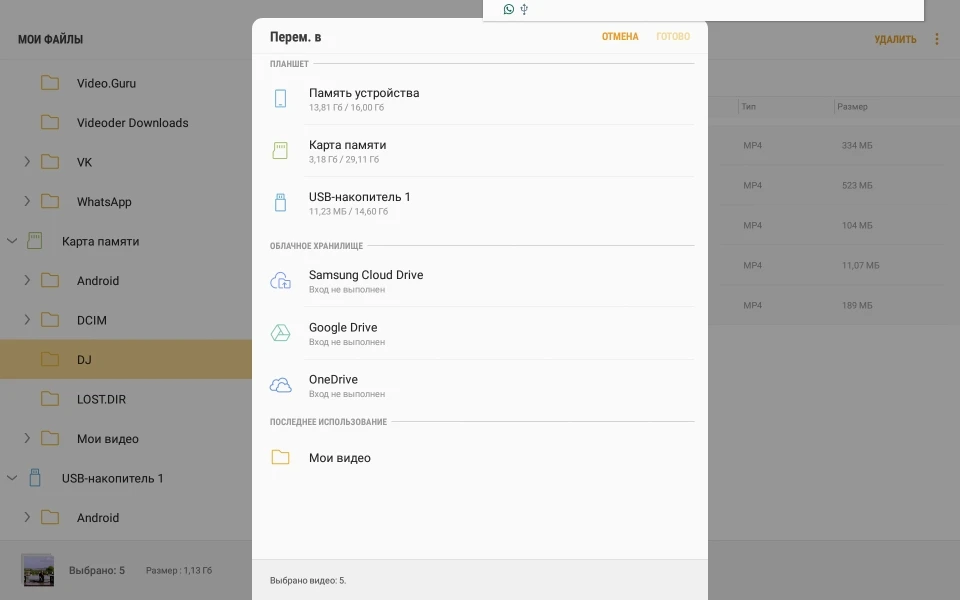Click the УДАЛИТЬ delete button
This screenshot has width=960, height=600.
tap(895, 39)
